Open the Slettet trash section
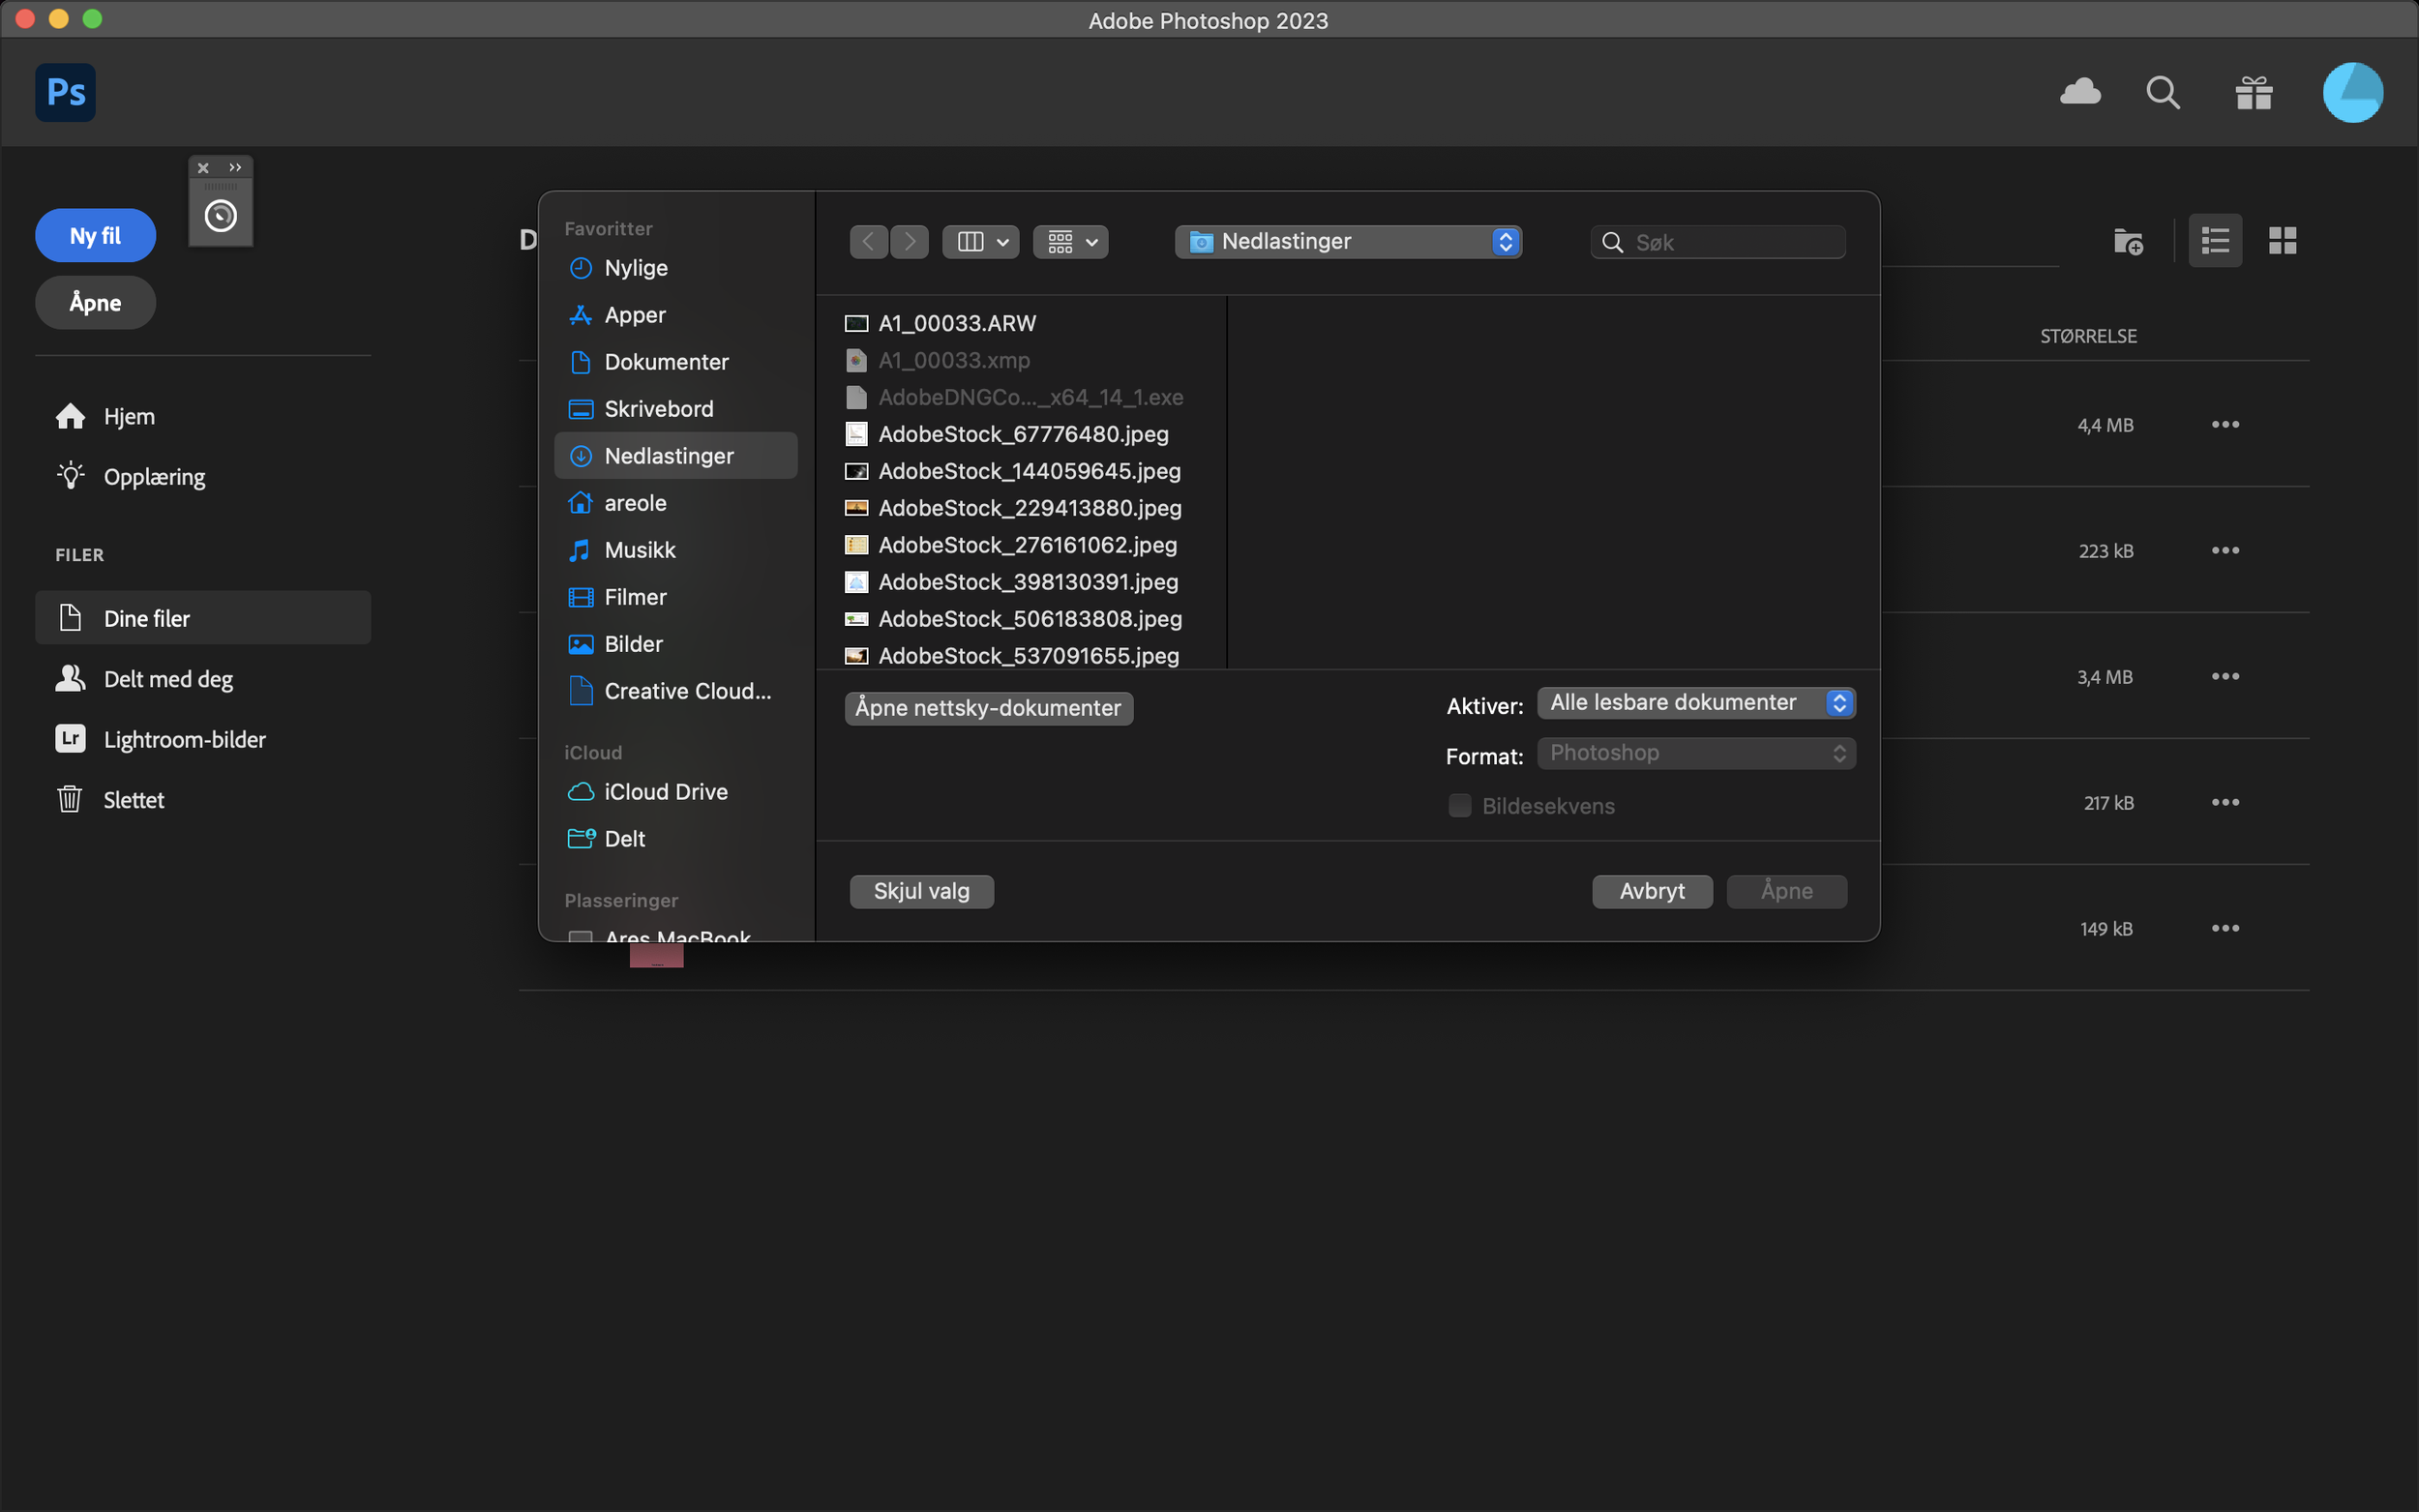This screenshot has width=2419, height=1512. pyautogui.click(x=110, y=800)
